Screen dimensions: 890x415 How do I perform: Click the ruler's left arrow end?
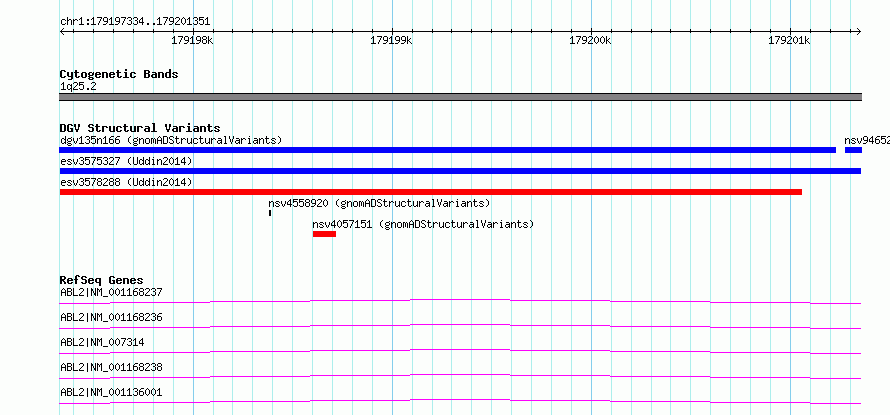(x=62, y=32)
